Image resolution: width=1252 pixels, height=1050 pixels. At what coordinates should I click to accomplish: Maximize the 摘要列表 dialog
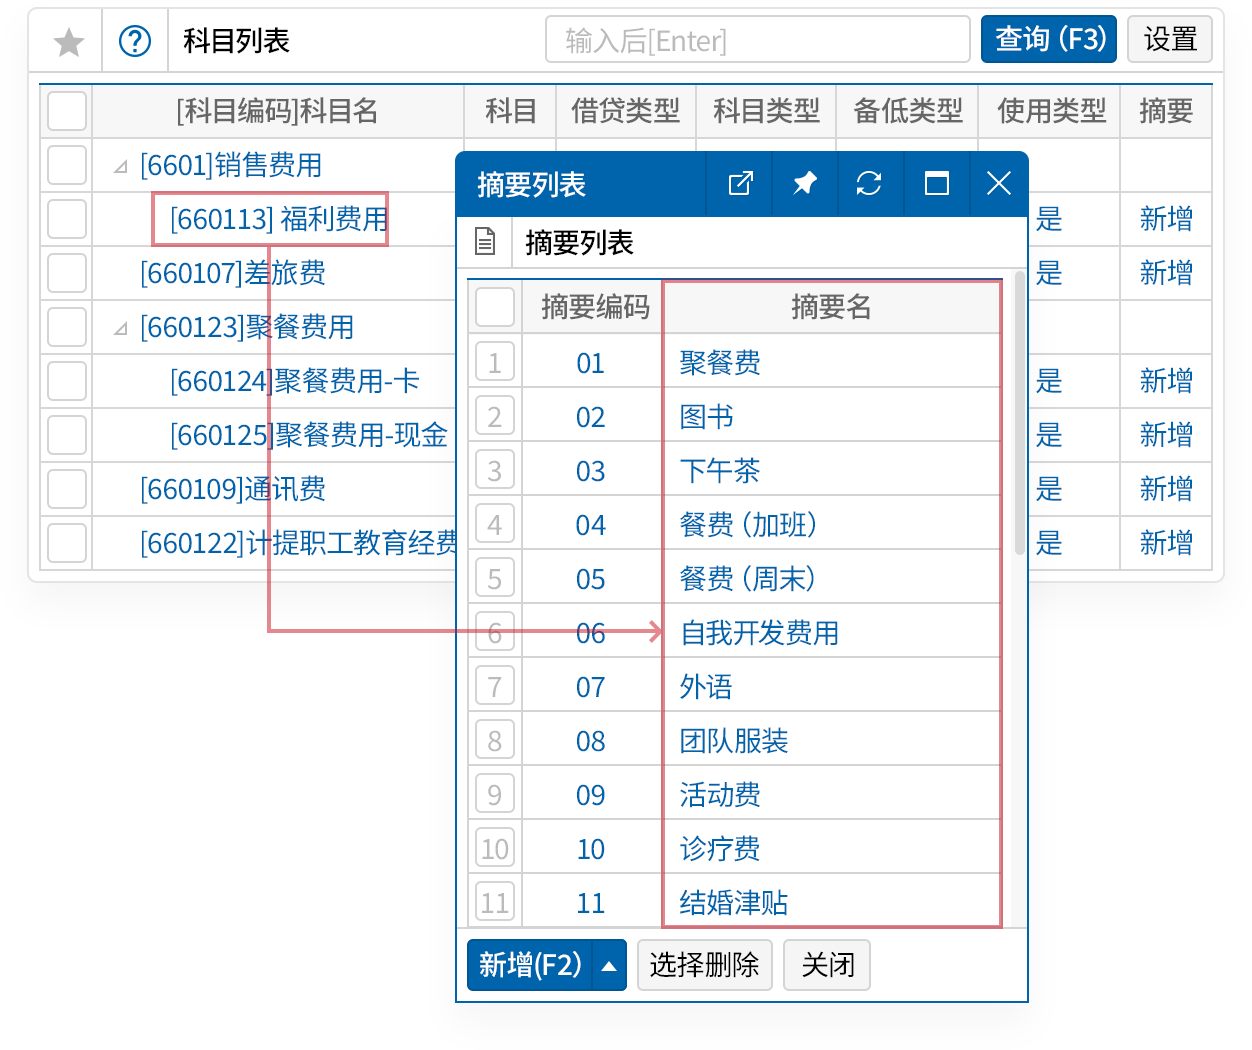[935, 184]
